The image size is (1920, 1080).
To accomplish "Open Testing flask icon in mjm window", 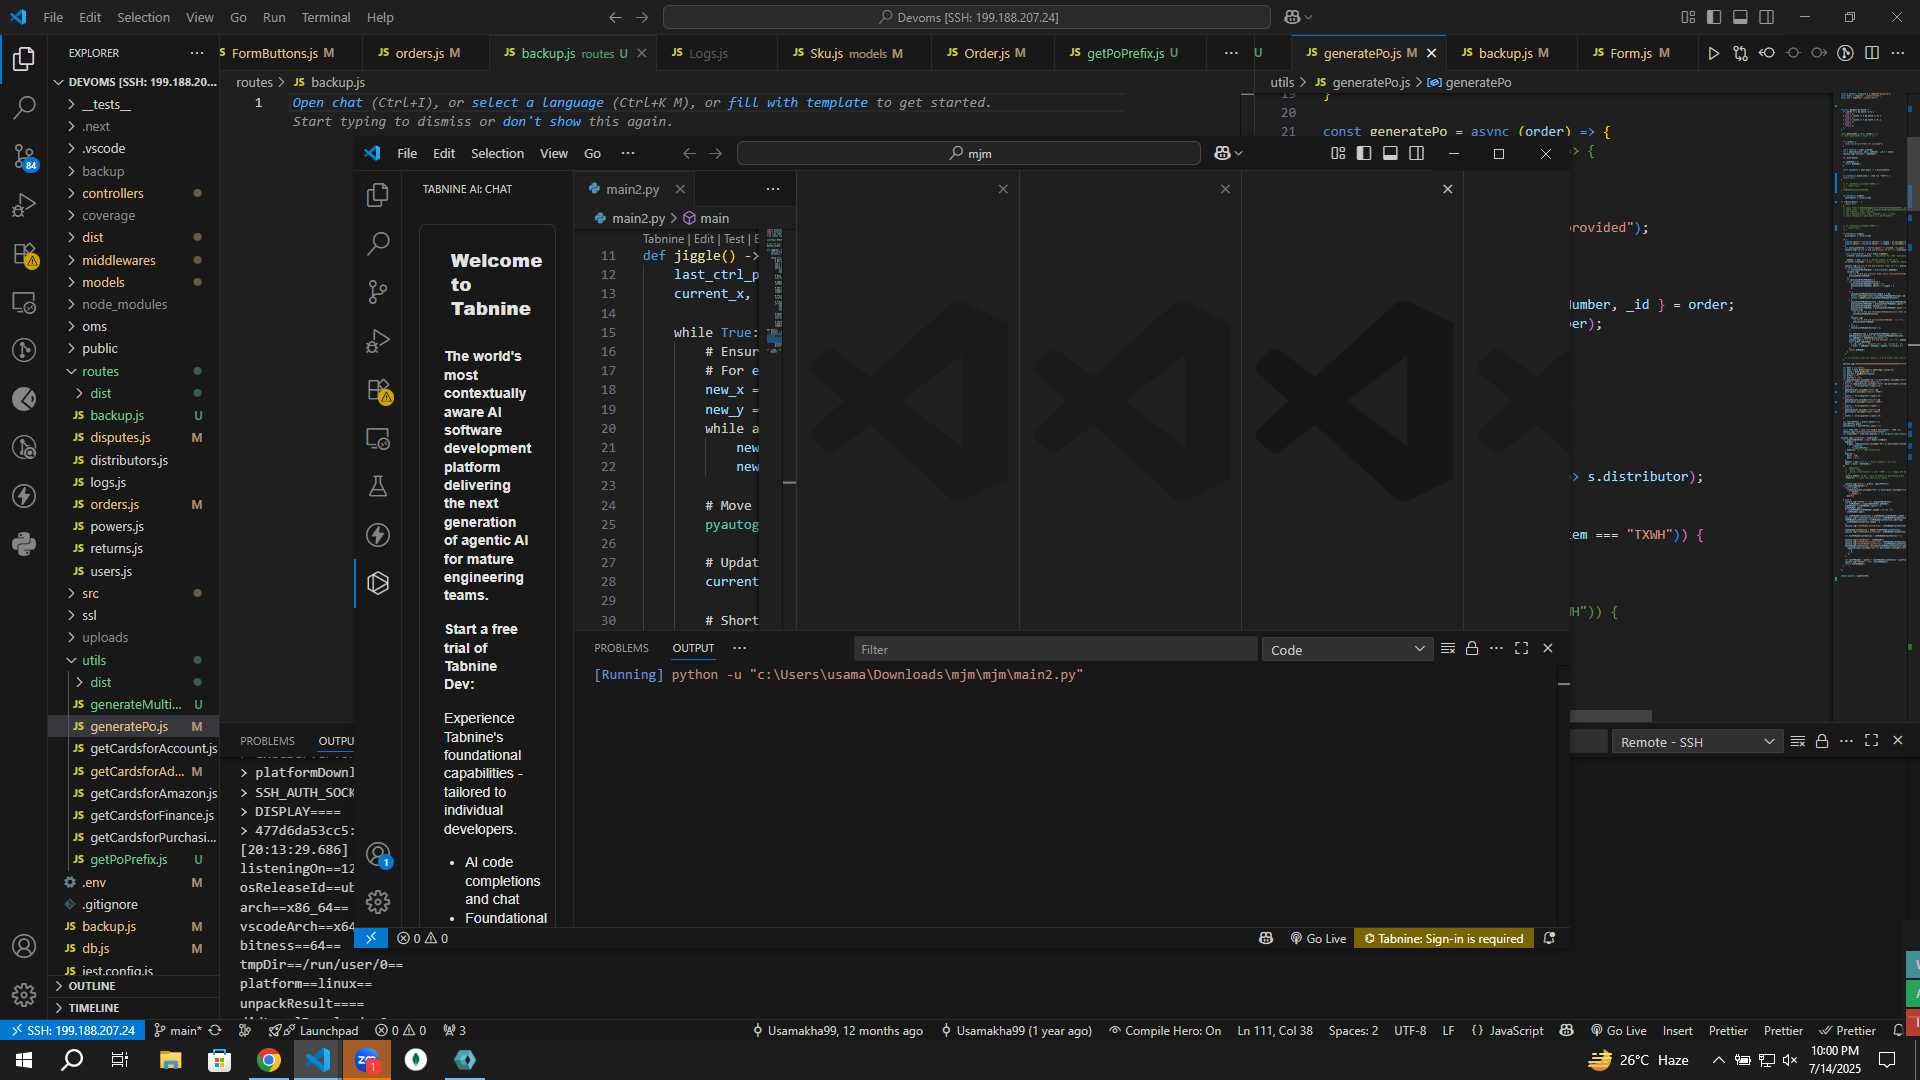I will [x=378, y=487].
